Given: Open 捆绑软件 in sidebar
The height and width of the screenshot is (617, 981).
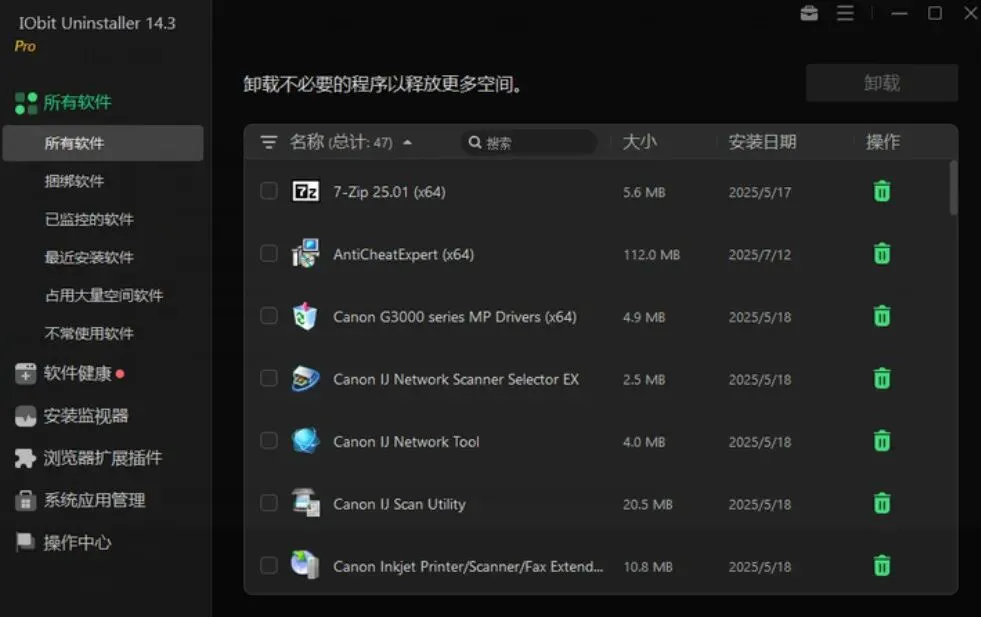Looking at the screenshot, I should (x=74, y=181).
